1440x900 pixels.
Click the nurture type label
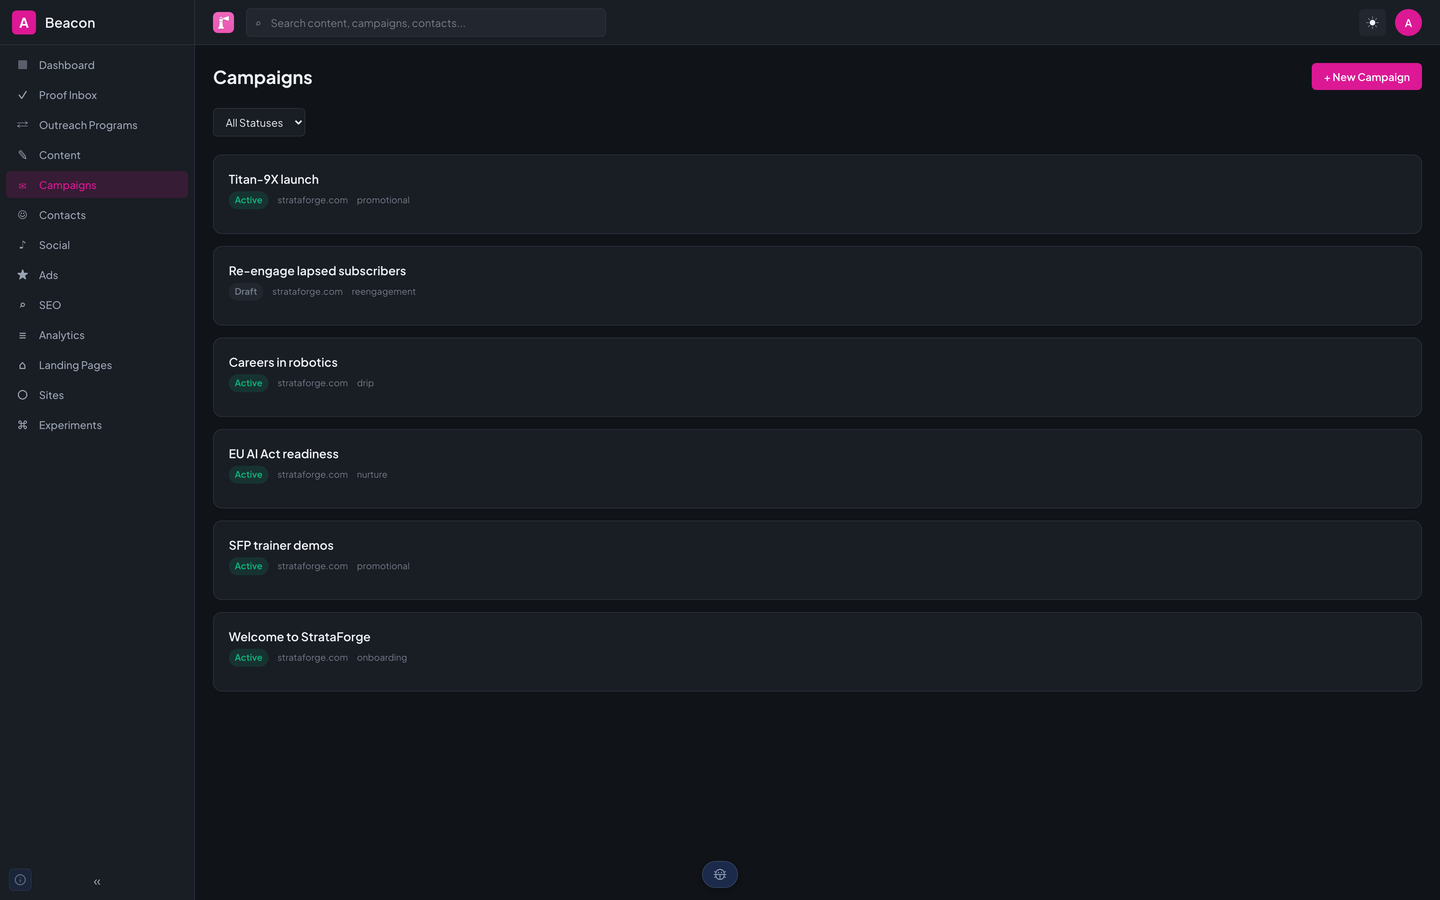point(372,475)
